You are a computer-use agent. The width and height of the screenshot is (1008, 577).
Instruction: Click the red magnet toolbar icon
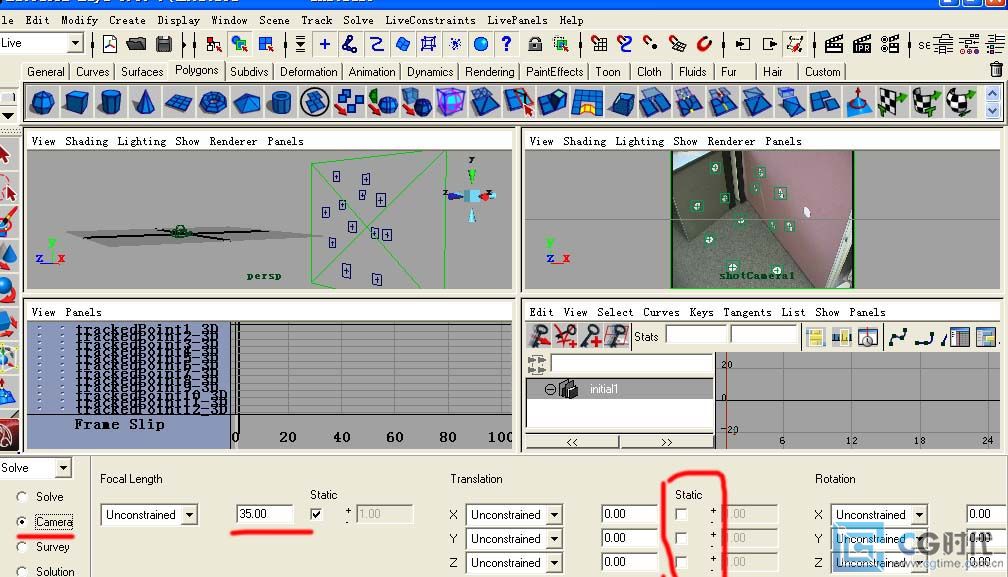705,44
